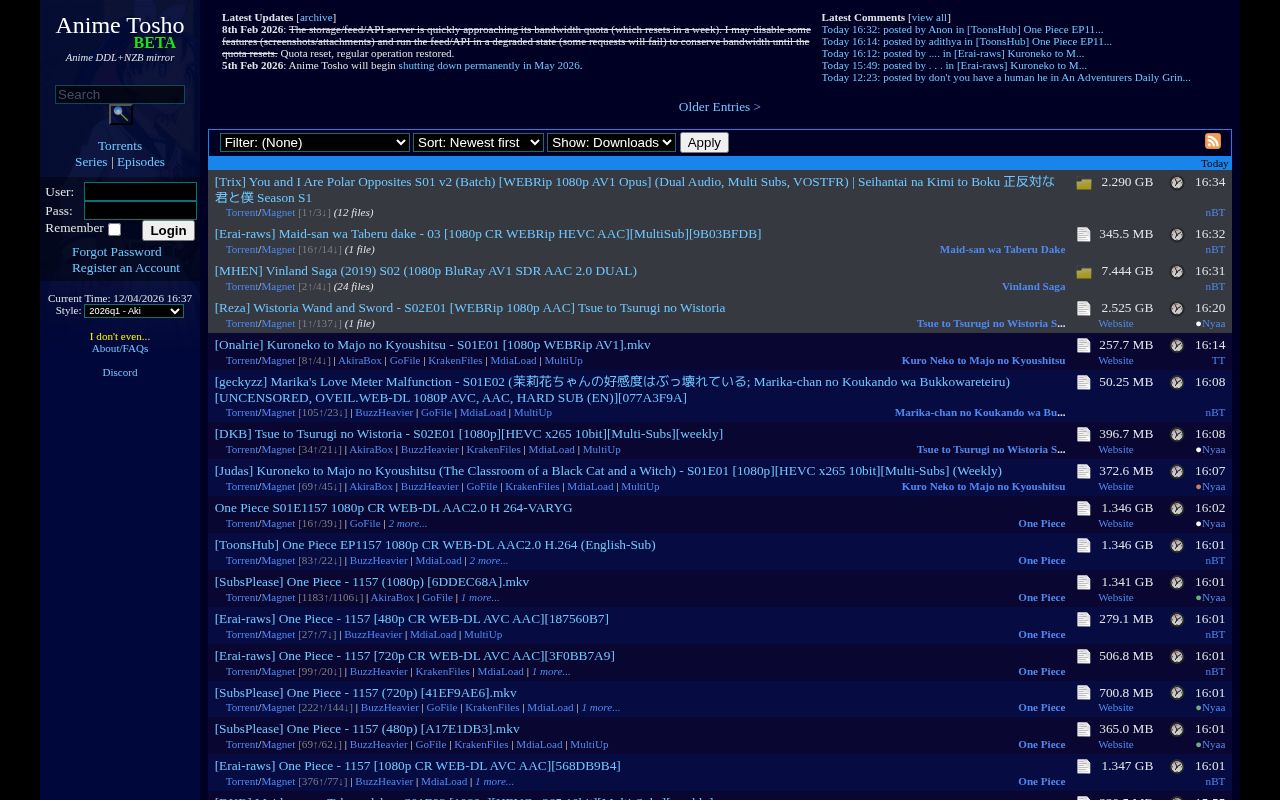Click the folder icon for the [Trix] batch release
The width and height of the screenshot is (1280, 800).
pos(1083,182)
